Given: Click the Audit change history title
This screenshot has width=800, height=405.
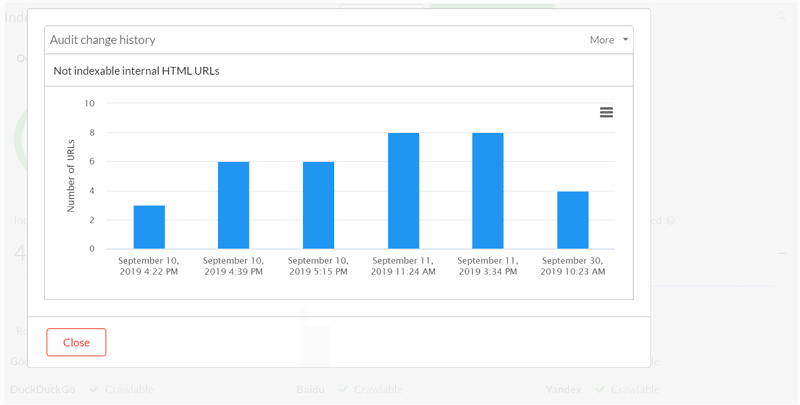Looking at the screenshot, I should 103,40.
